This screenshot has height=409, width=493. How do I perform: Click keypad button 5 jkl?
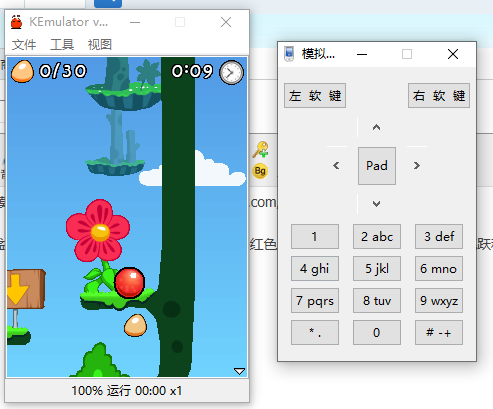click(377, 268)
